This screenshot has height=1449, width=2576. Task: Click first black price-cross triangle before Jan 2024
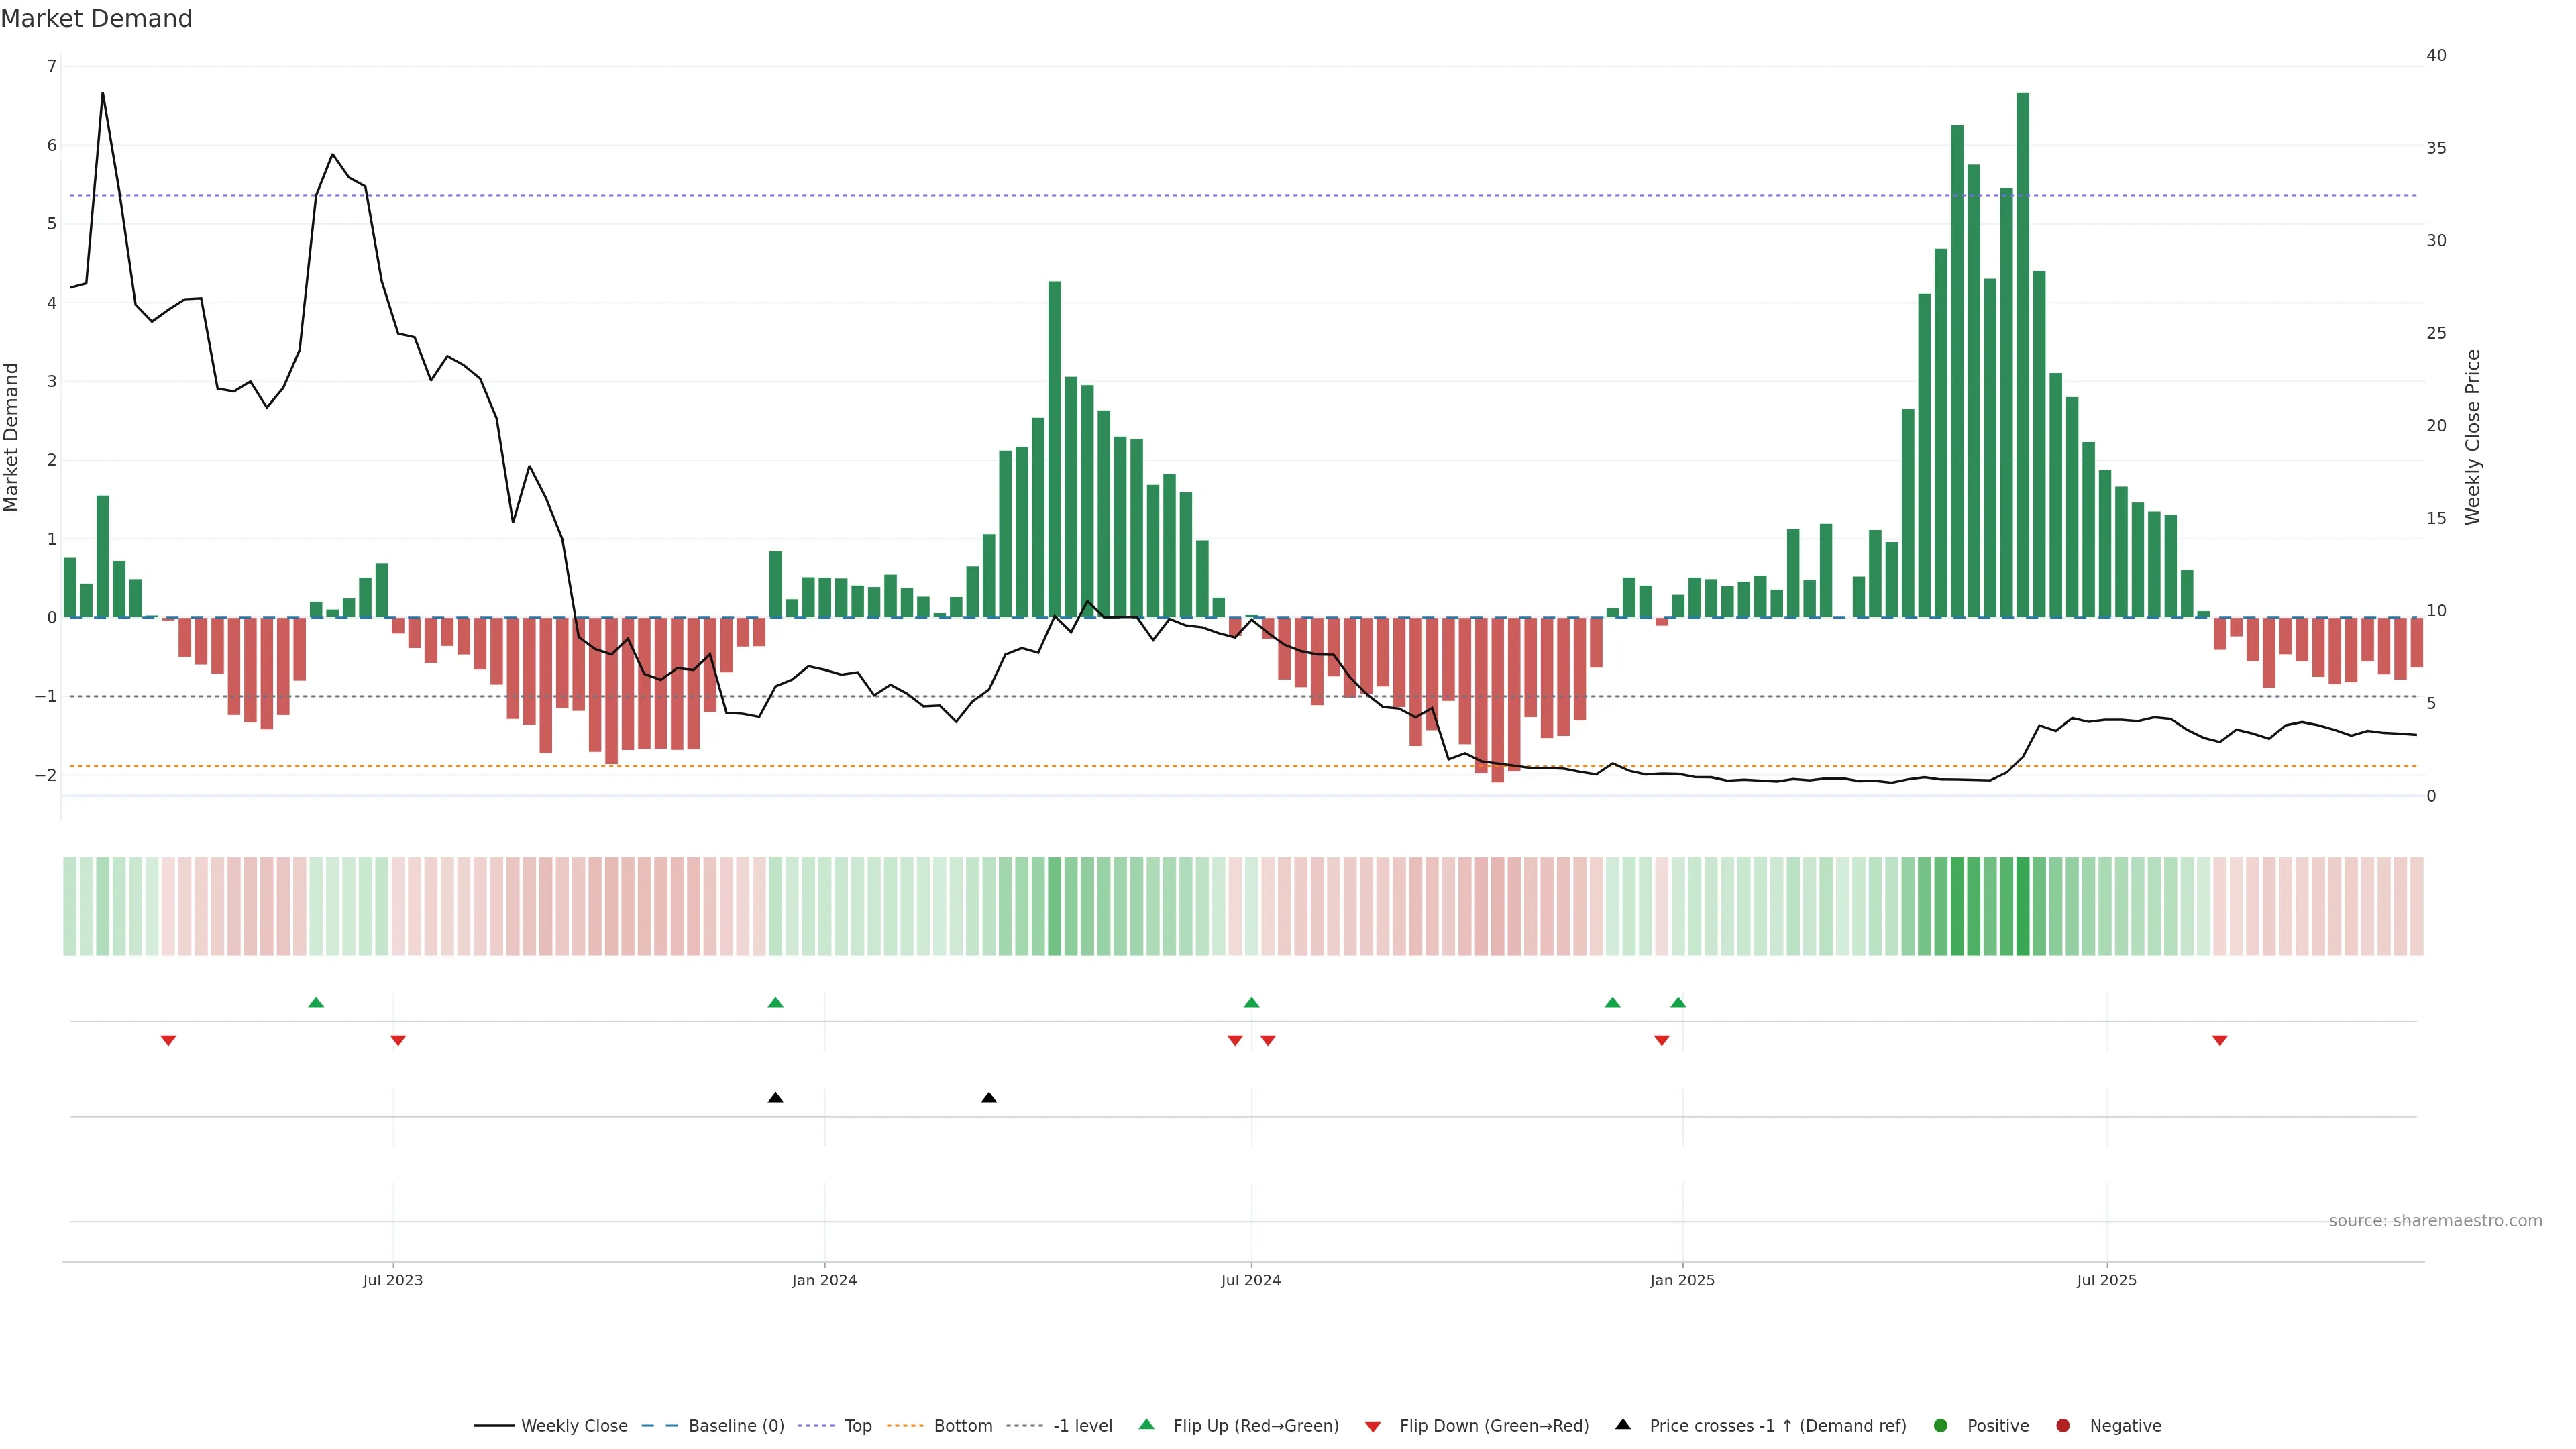[775, 1098]
